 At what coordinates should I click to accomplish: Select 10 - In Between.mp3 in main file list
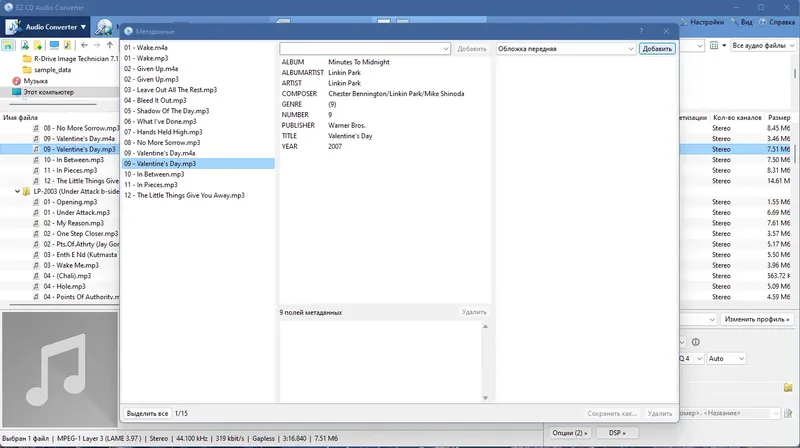click(73, 160)
